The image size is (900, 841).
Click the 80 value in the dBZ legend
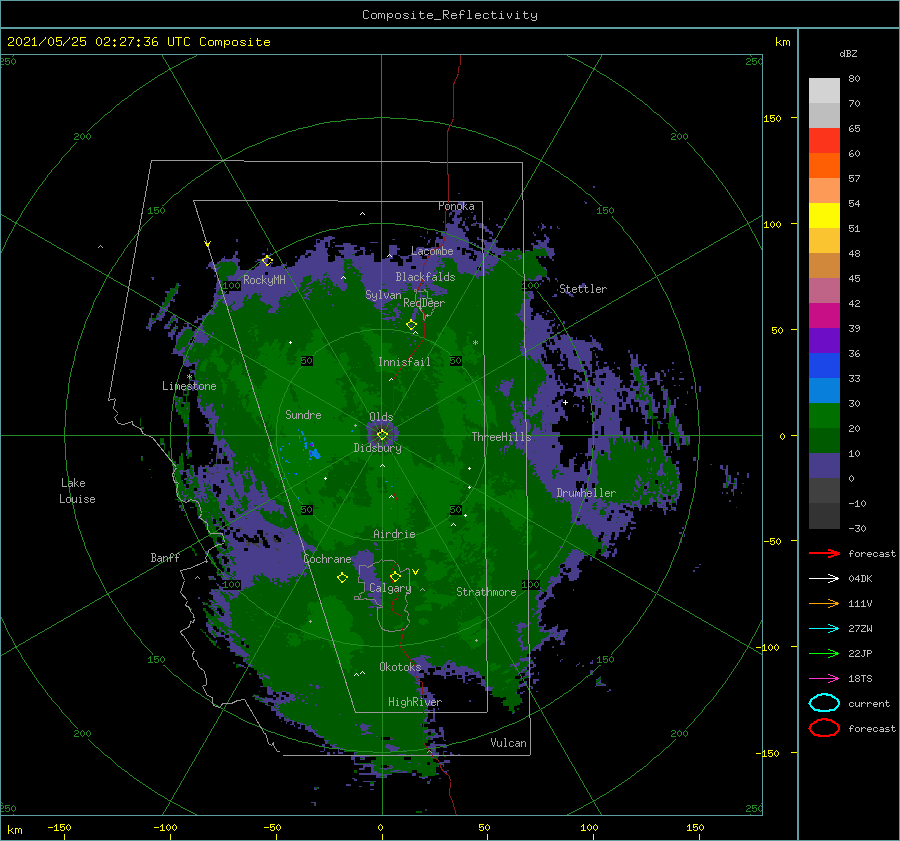(x=854, y=79)
